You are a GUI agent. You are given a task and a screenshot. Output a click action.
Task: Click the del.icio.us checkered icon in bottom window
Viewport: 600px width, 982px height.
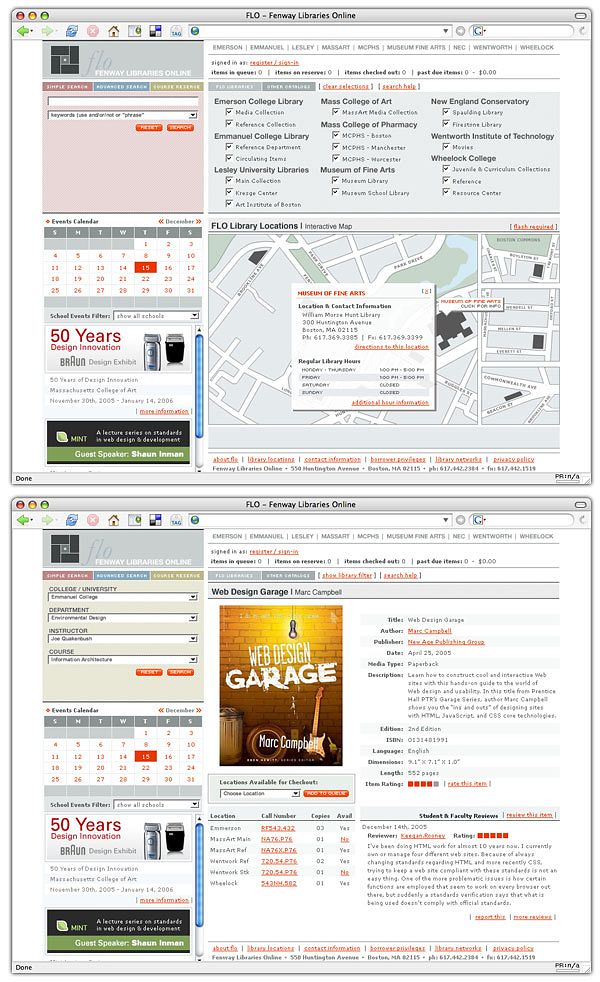coord(155,520)
